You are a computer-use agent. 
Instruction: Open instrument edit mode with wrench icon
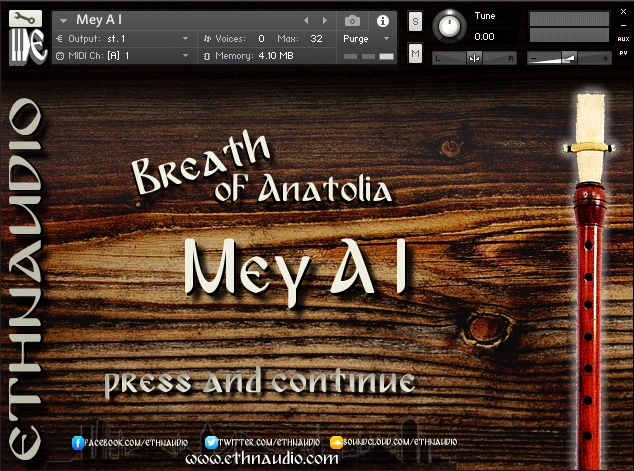(x=25, y=18)
